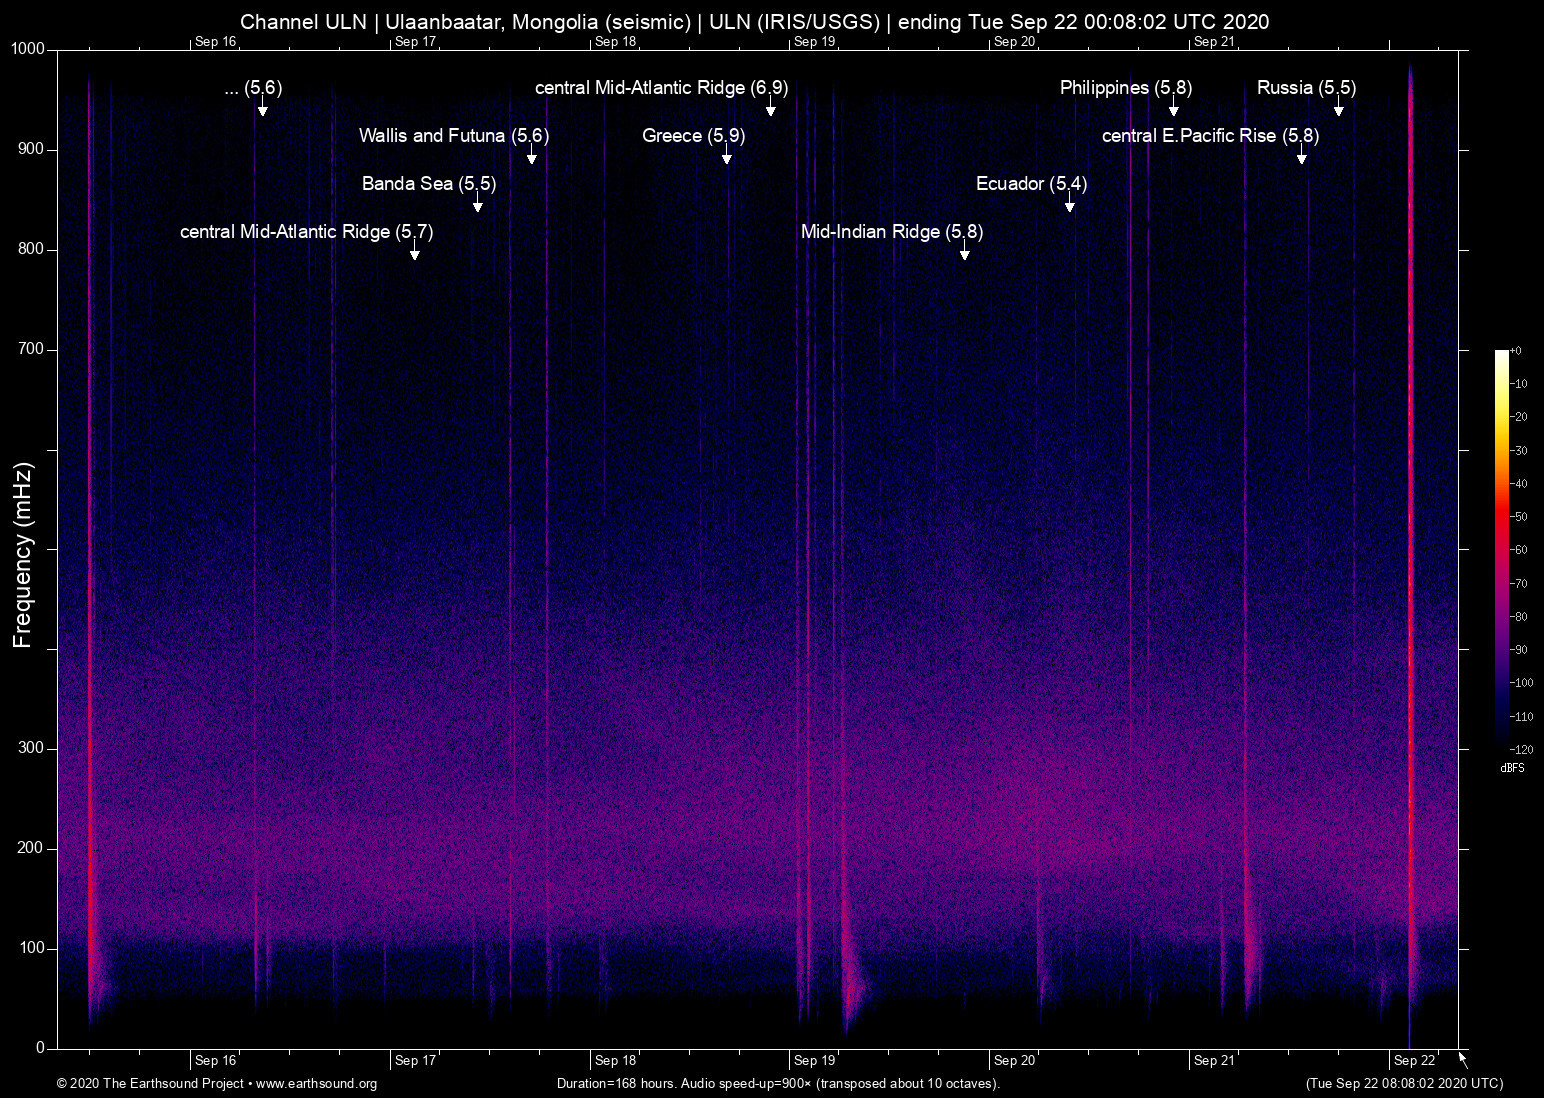The width and height of the screenshot is (1544, 1098).
Task: Click the arrow marker beneath Greece (5.9)
Action: click(x=727, y=154)
